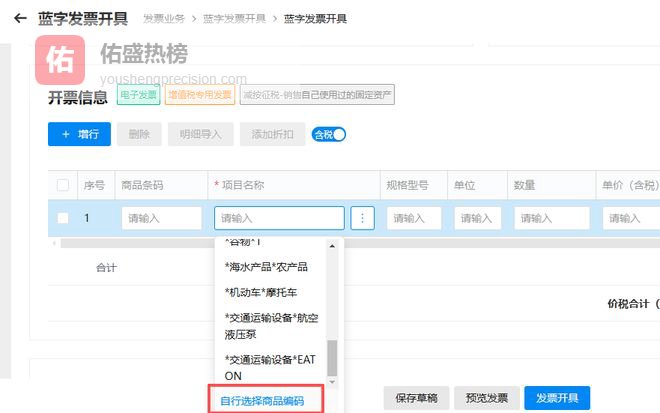The height and width of the screenshot is (413, 660).
Task: Click the 增行 add row button
Action: pos(79,134)
